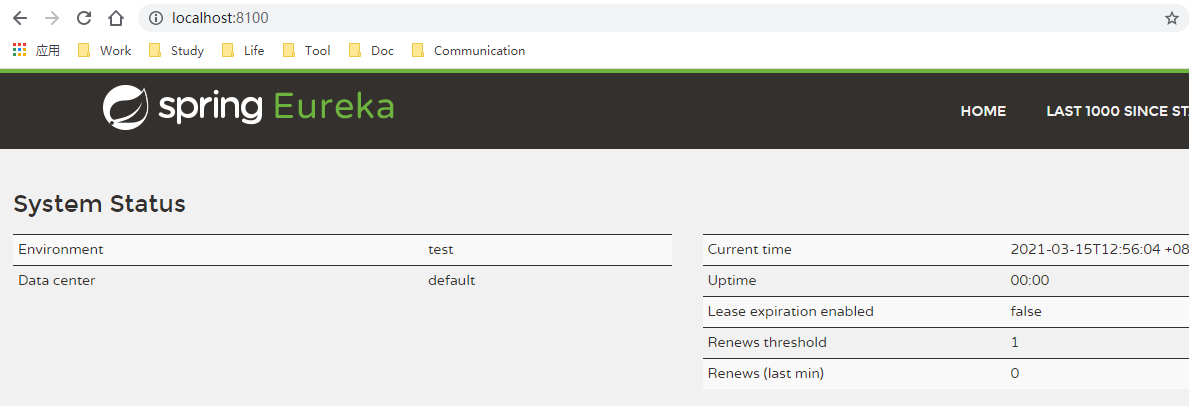Open the Study bookmark folder
This screenshot has width=1189, height=406.
tap(177, 51)
